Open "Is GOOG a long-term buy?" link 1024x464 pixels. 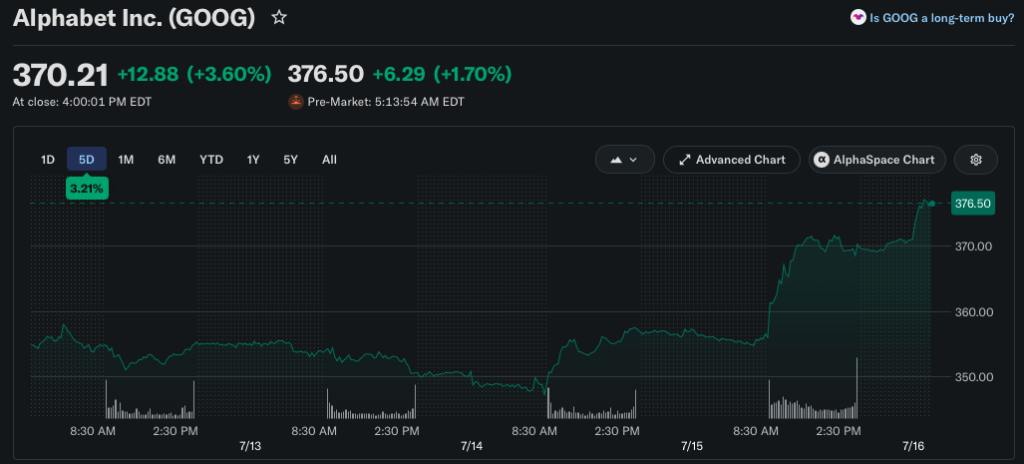click(x=941, y=18)
